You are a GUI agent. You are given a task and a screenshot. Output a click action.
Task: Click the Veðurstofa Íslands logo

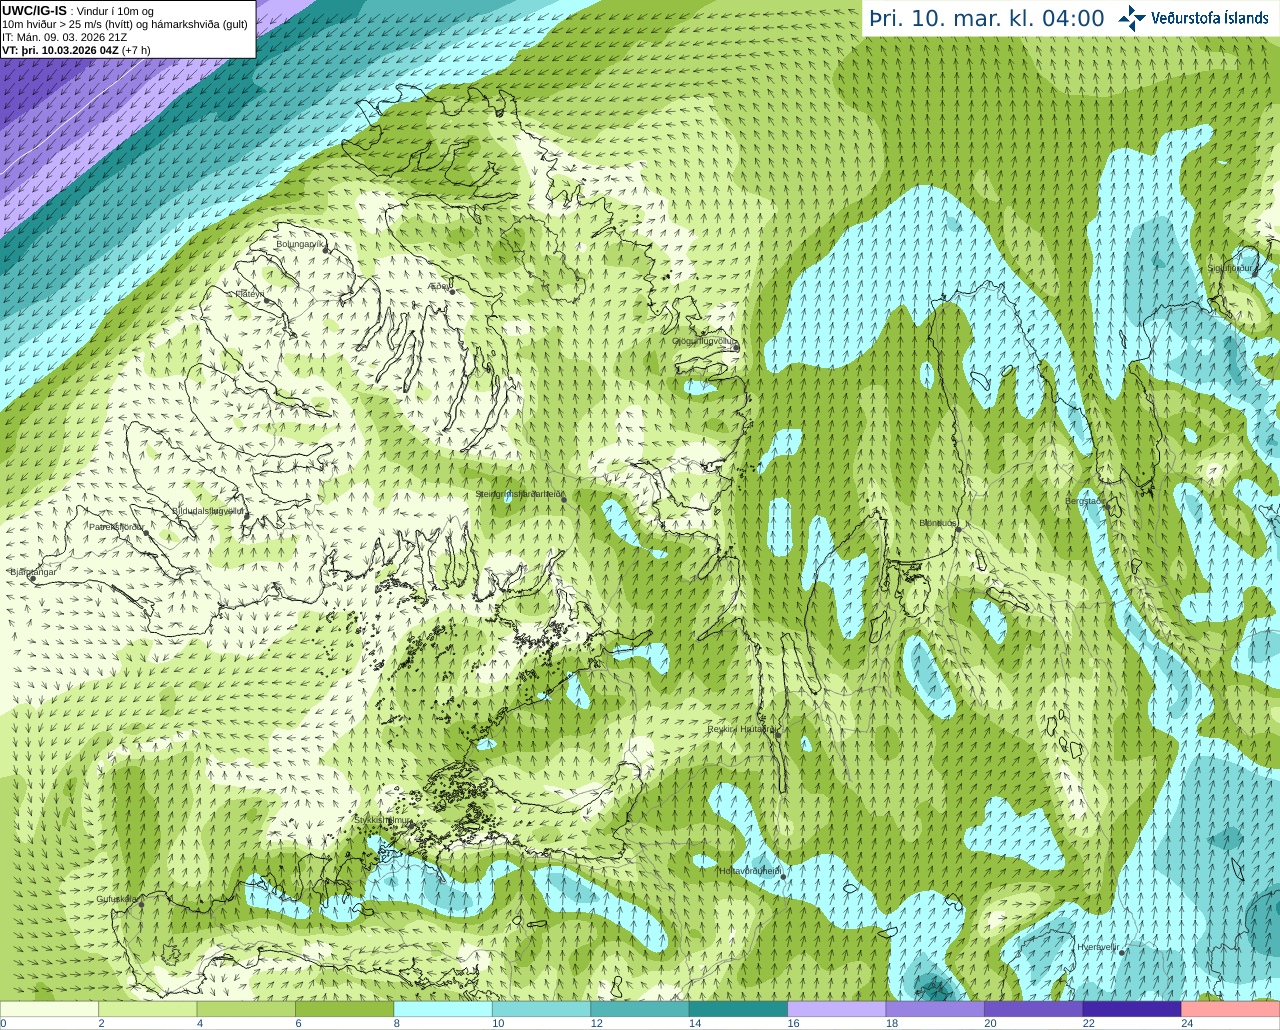coord(1194,18)
